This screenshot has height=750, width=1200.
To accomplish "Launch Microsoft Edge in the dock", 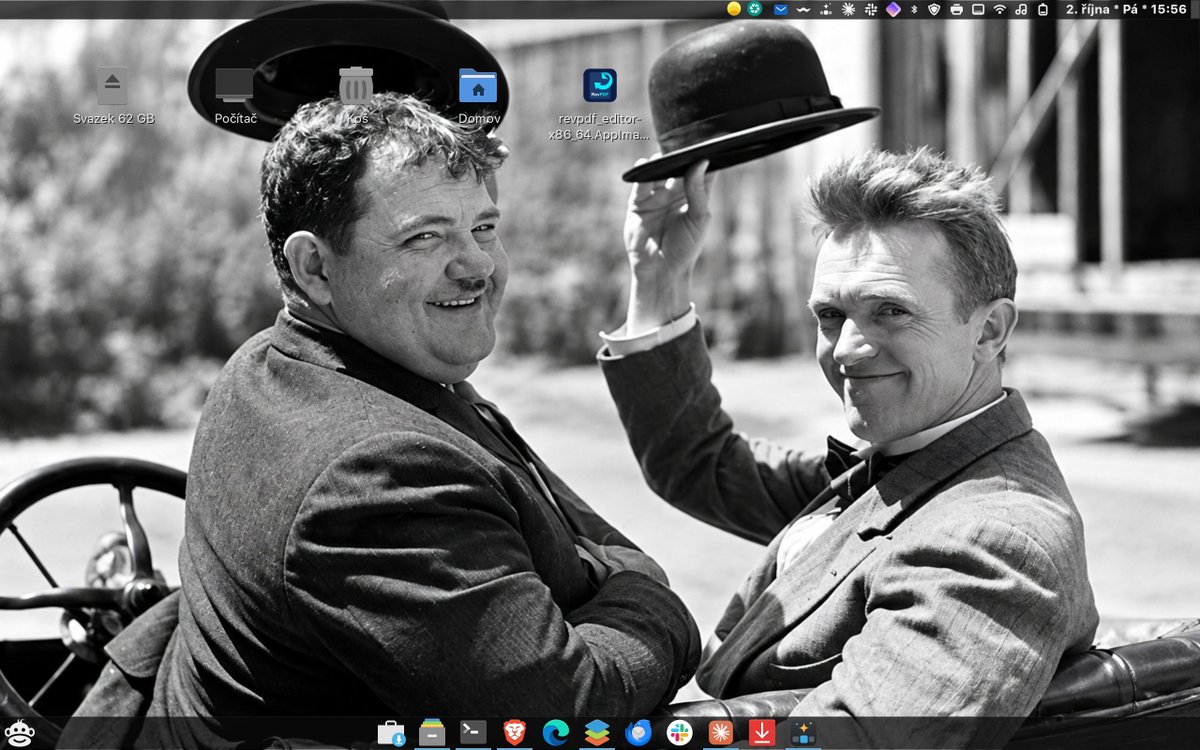I will (x=556, y=732).
